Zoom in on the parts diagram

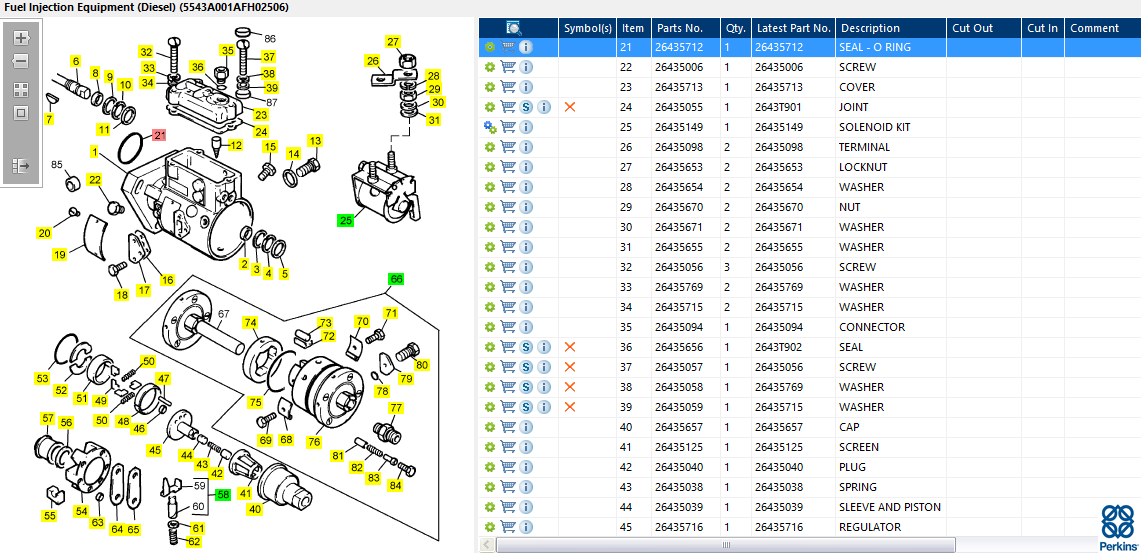(21, 38)
